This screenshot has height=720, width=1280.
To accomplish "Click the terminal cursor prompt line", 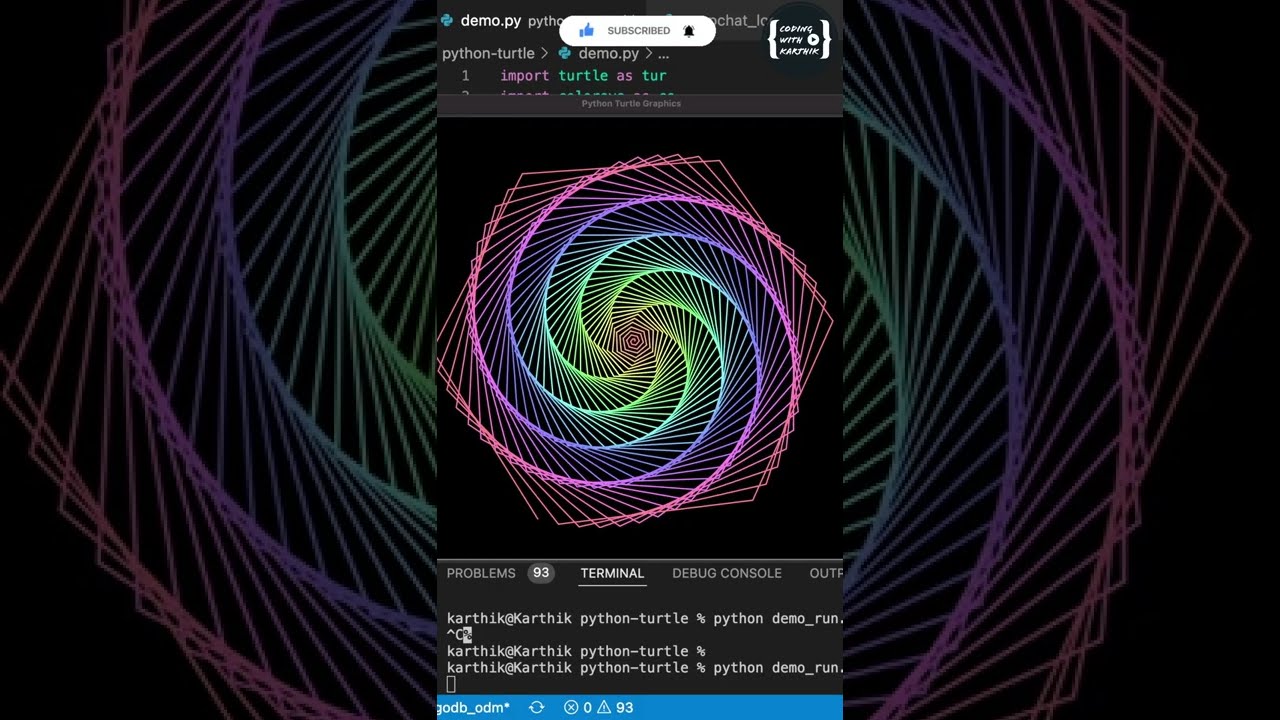I will pyautogui.click(x=451, y=684).
